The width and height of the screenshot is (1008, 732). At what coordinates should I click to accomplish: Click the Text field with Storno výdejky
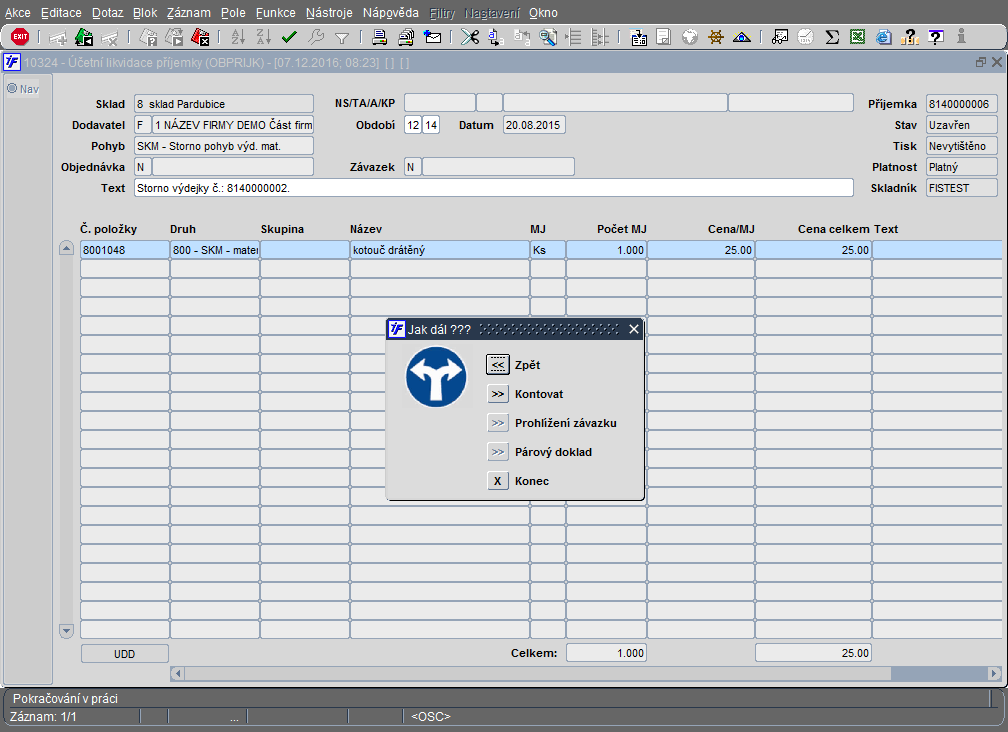[x=494, y=188]
